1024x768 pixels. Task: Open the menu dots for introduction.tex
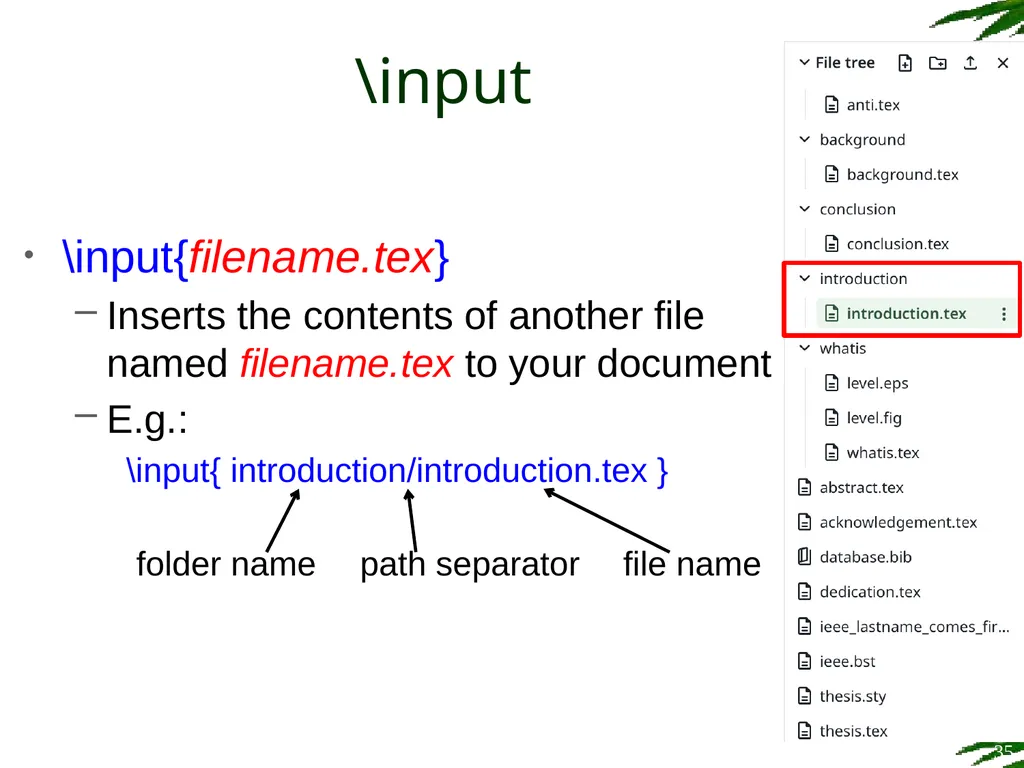[1004, 314]
